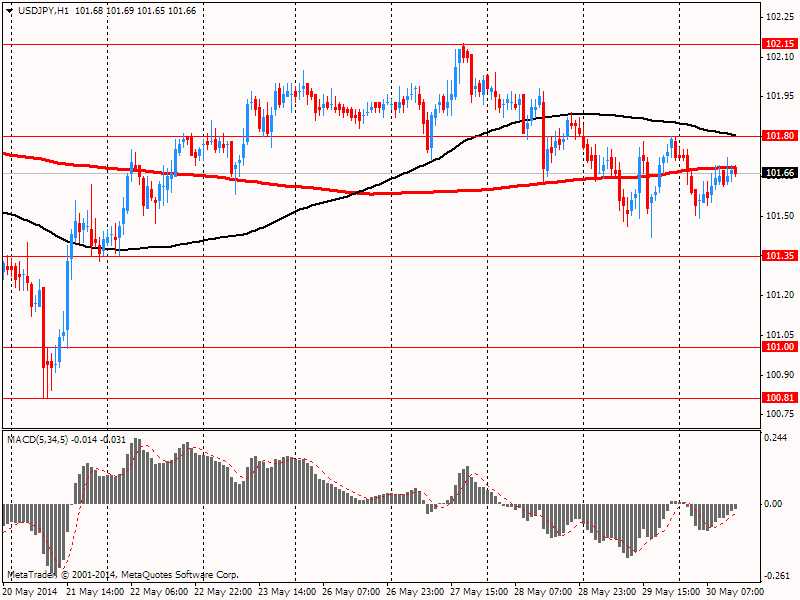Click the -0.261 MACD scale value
The image size is (800, 600).
tap(776, 576)
